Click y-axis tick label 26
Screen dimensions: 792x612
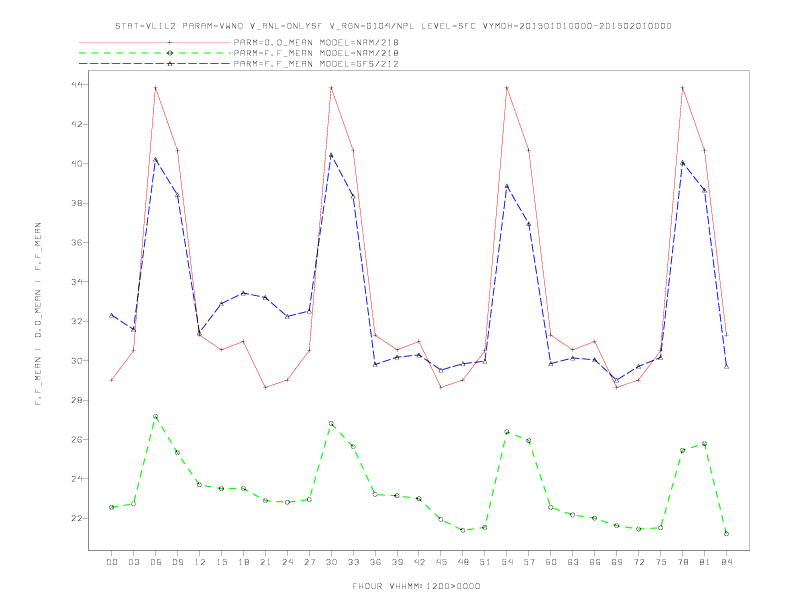pyautogui.click(x=76, y=439)
